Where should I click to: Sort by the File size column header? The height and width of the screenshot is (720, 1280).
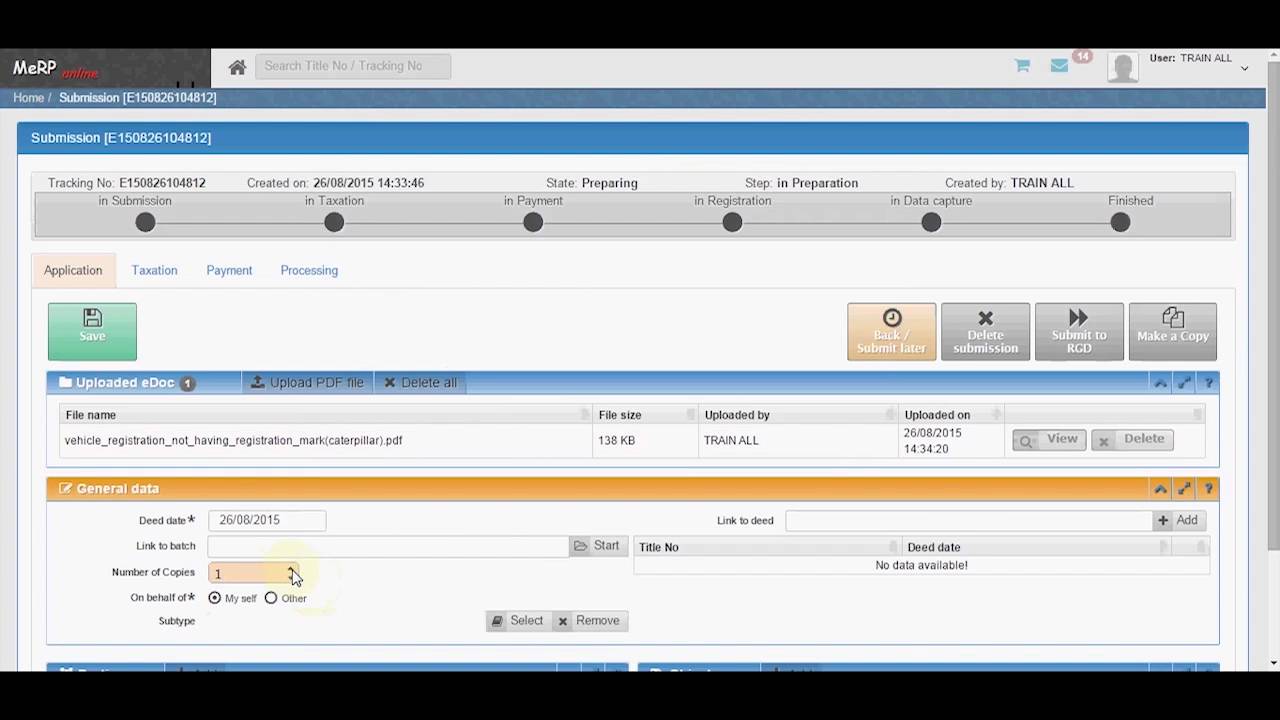click(x=645, y=415)
